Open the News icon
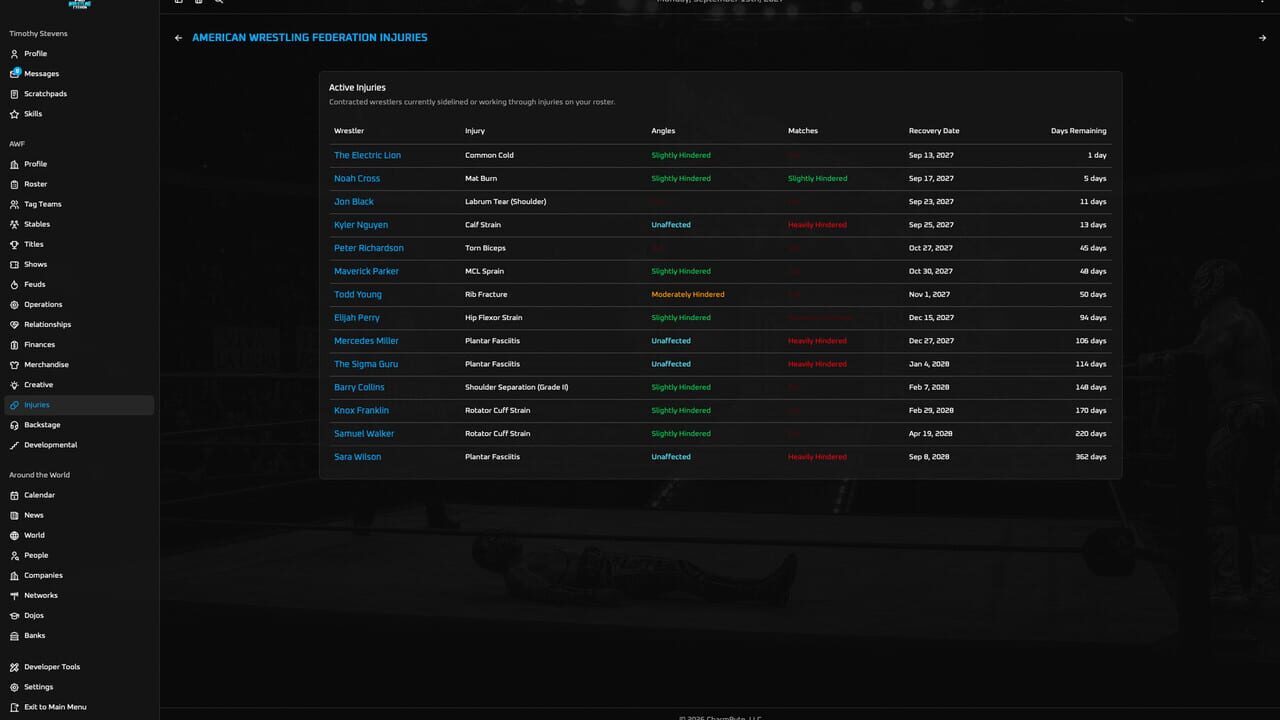This screenshot has height=720, width=1280. point(14,515)
